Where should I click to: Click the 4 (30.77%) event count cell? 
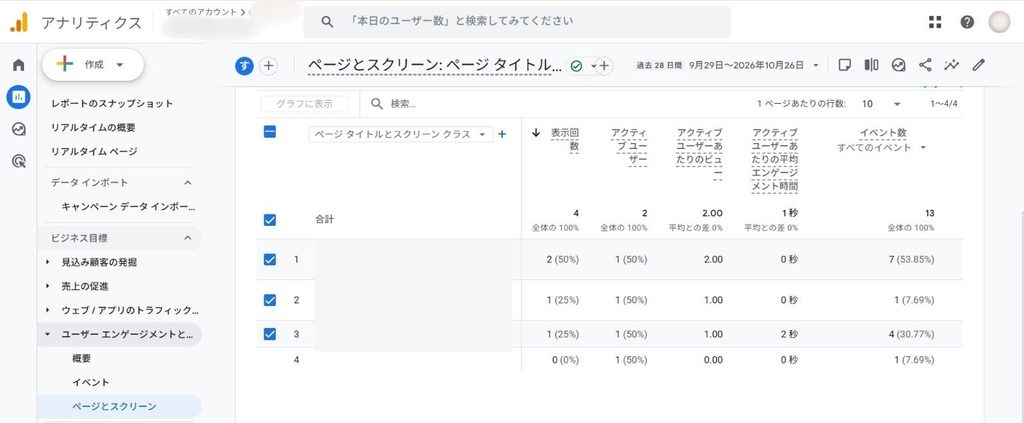(910, 334)
